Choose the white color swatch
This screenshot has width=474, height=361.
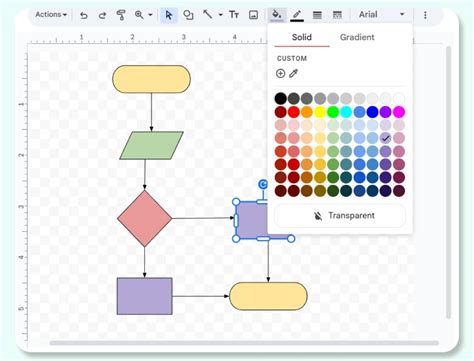(x=399, y=98)
